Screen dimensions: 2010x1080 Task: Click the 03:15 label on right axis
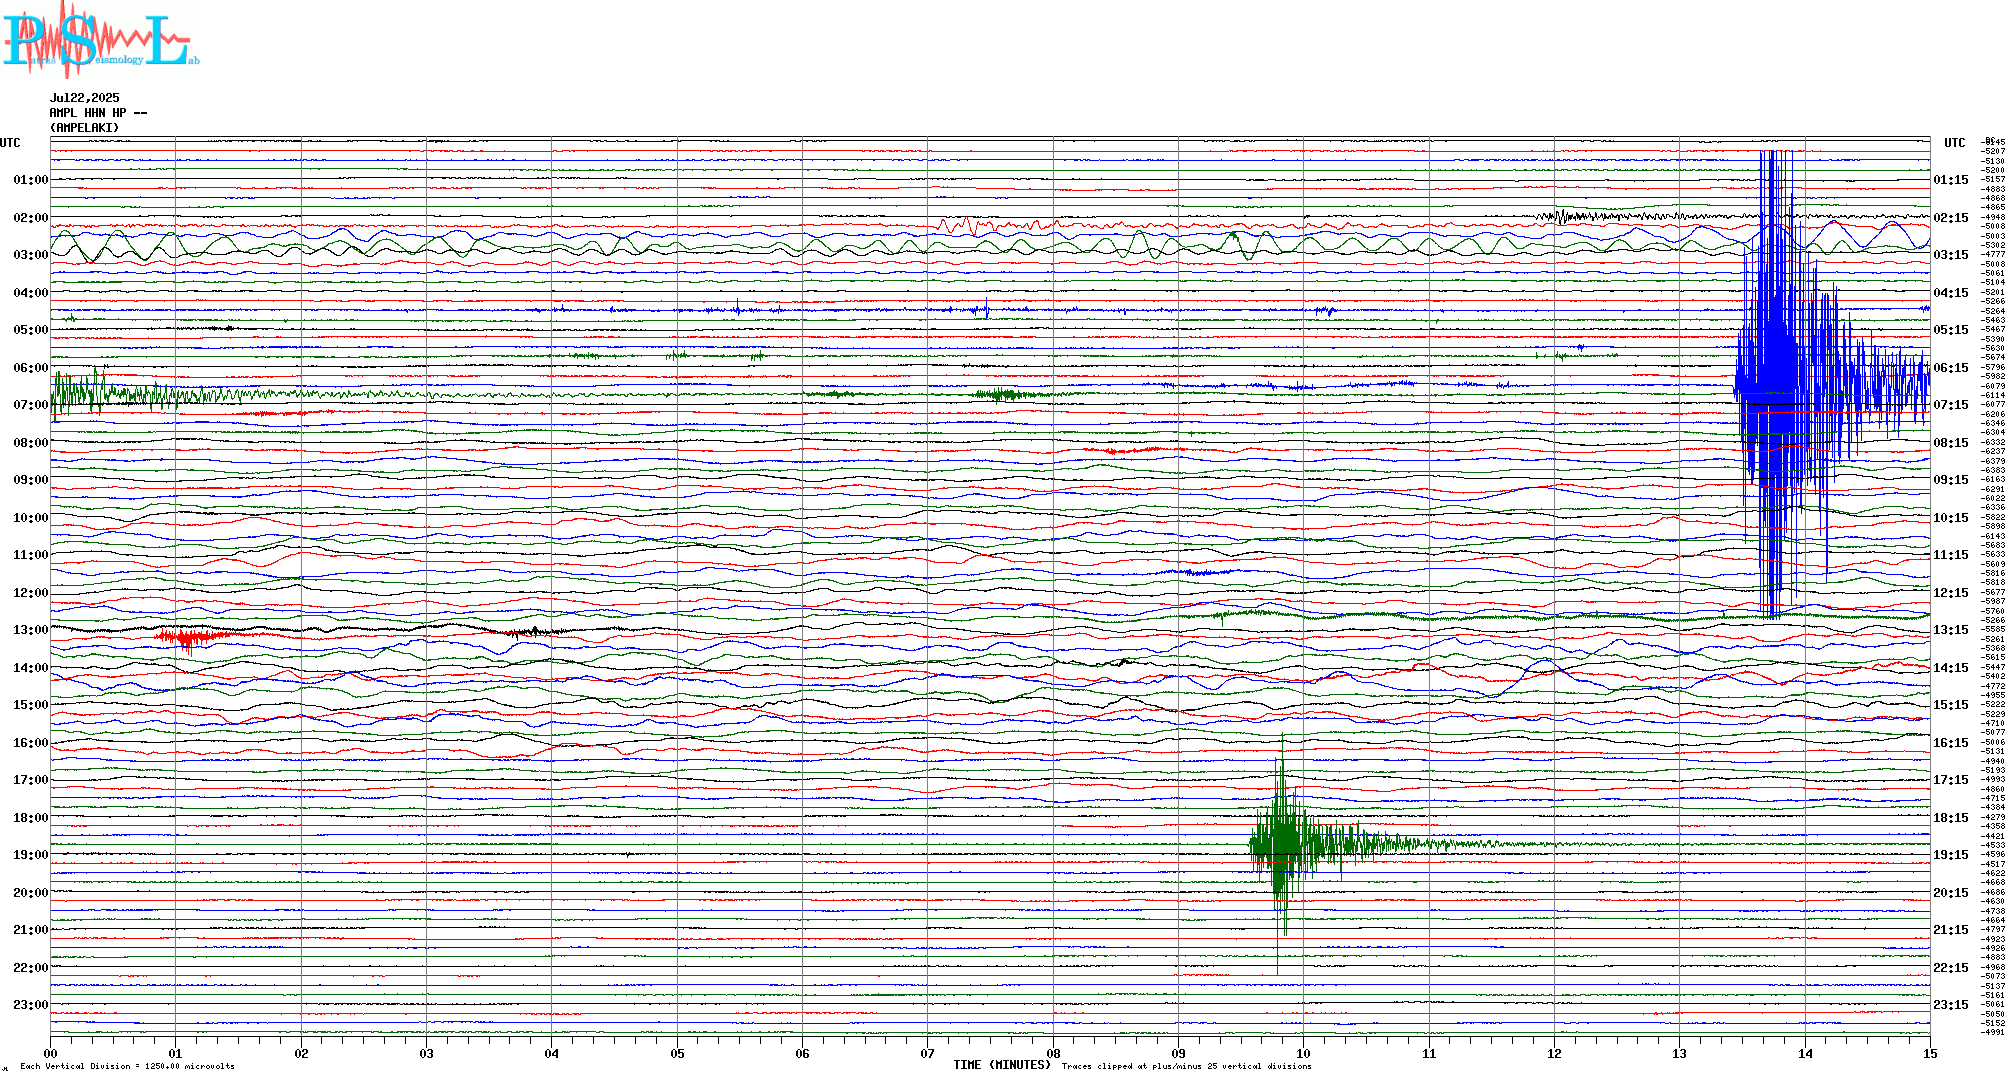pyautogui.click(x=1951, y=255)
